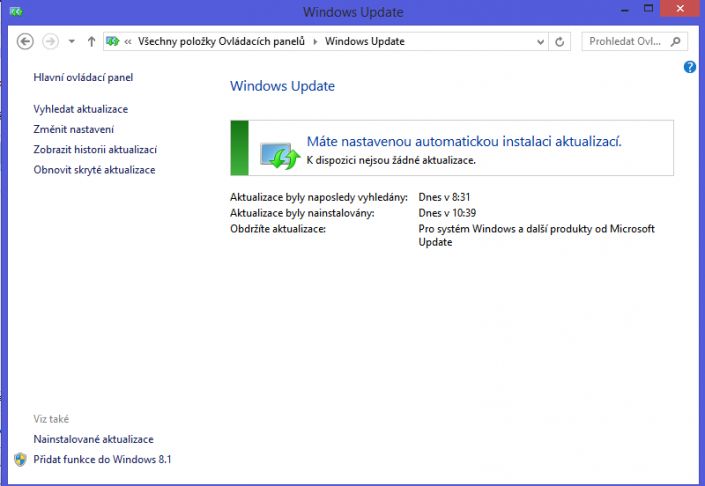Click Máte nastavenou automatickou instalaci aktualizací

[464, 141]
